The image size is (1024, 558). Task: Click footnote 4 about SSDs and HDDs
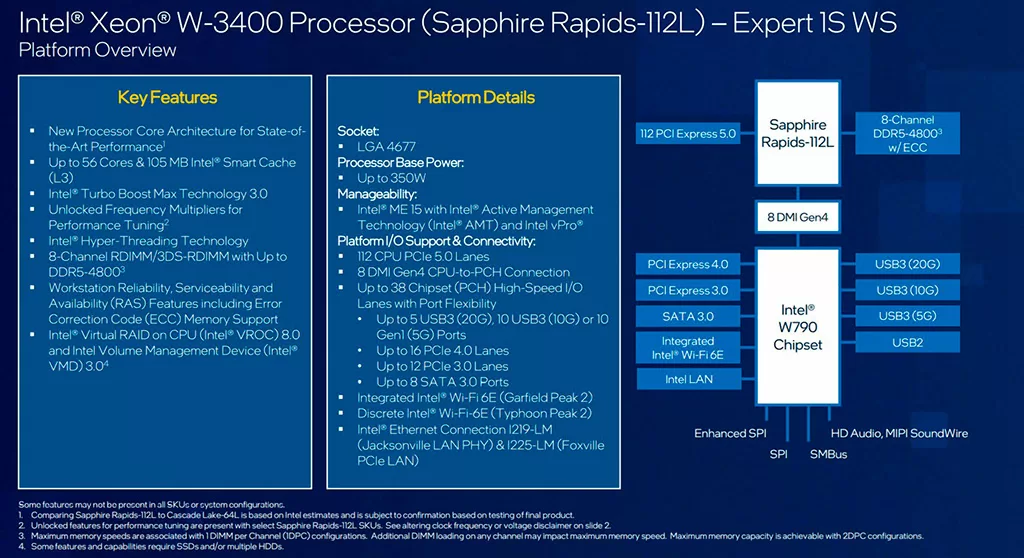pyautogui.click(x=151, y=546)
